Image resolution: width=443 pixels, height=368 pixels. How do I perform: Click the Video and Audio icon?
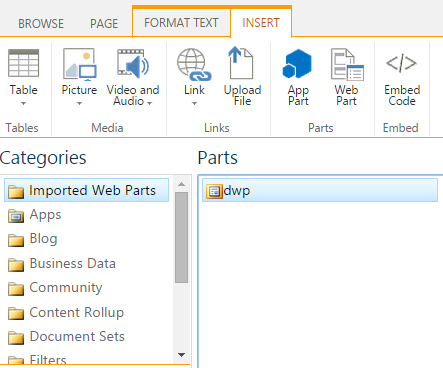133,63
